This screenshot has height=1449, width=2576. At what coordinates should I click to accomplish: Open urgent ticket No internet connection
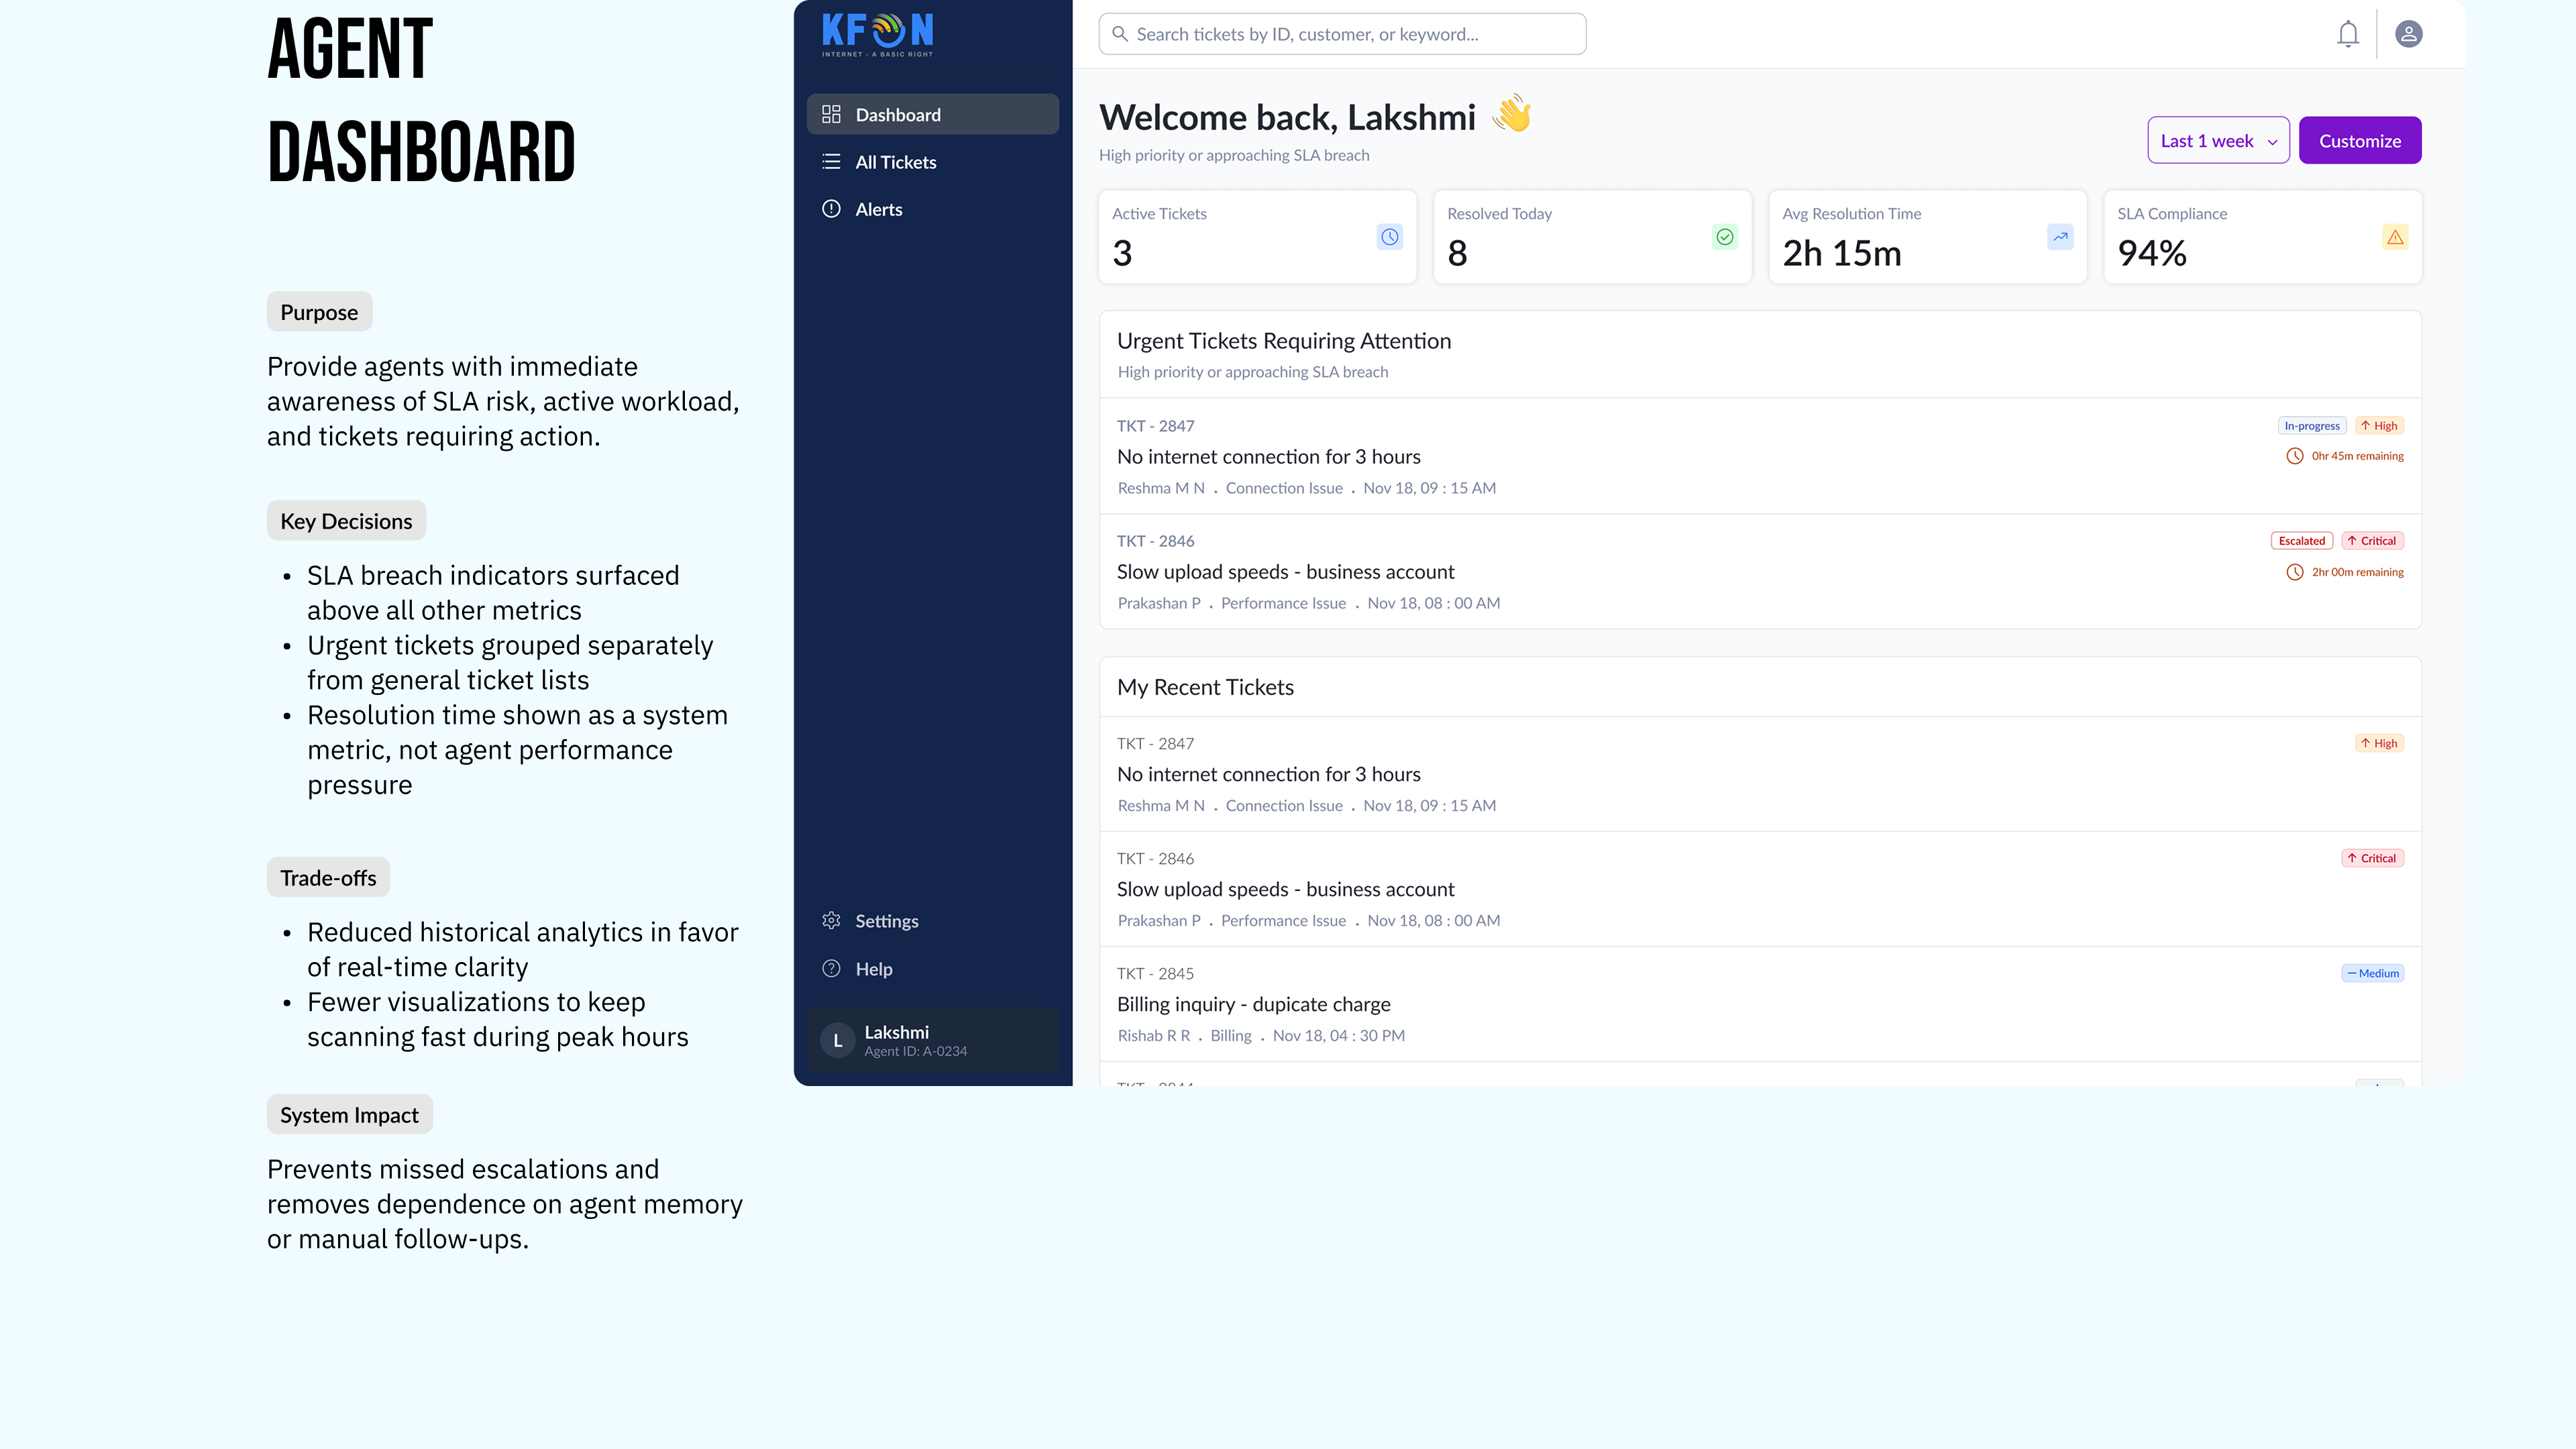coord(1760,456)
